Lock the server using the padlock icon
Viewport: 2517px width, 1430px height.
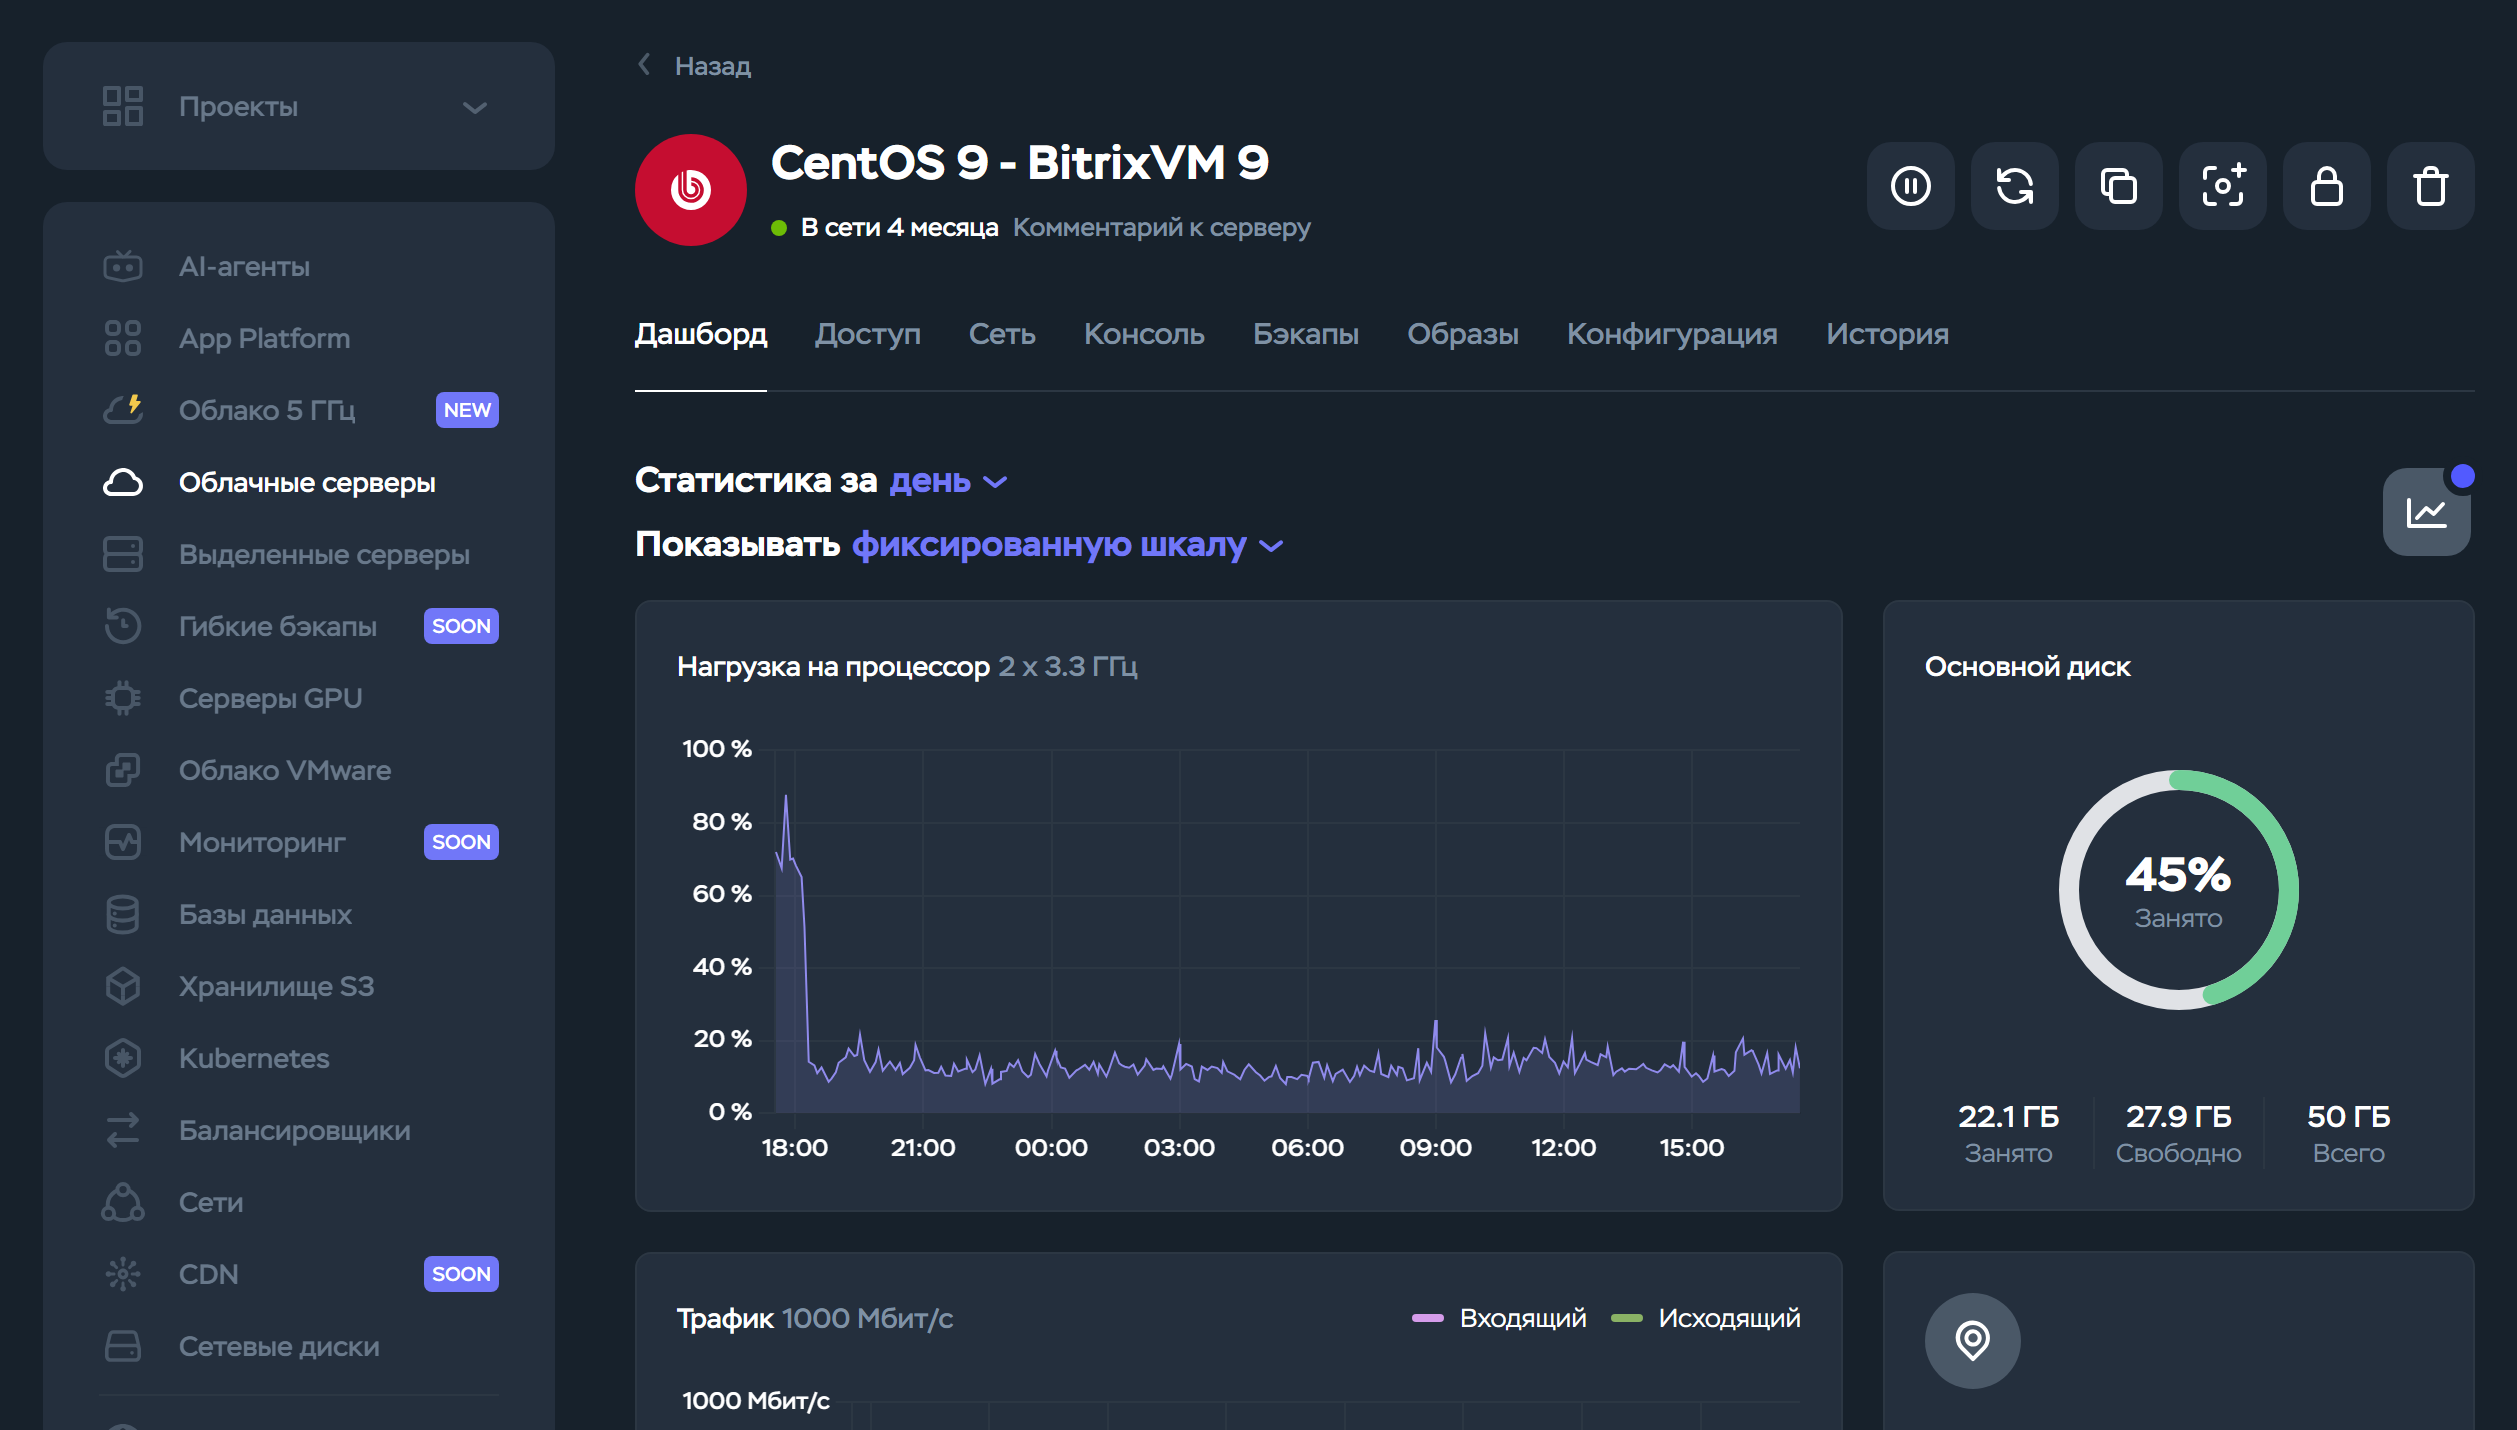[x=2327, y=186]
